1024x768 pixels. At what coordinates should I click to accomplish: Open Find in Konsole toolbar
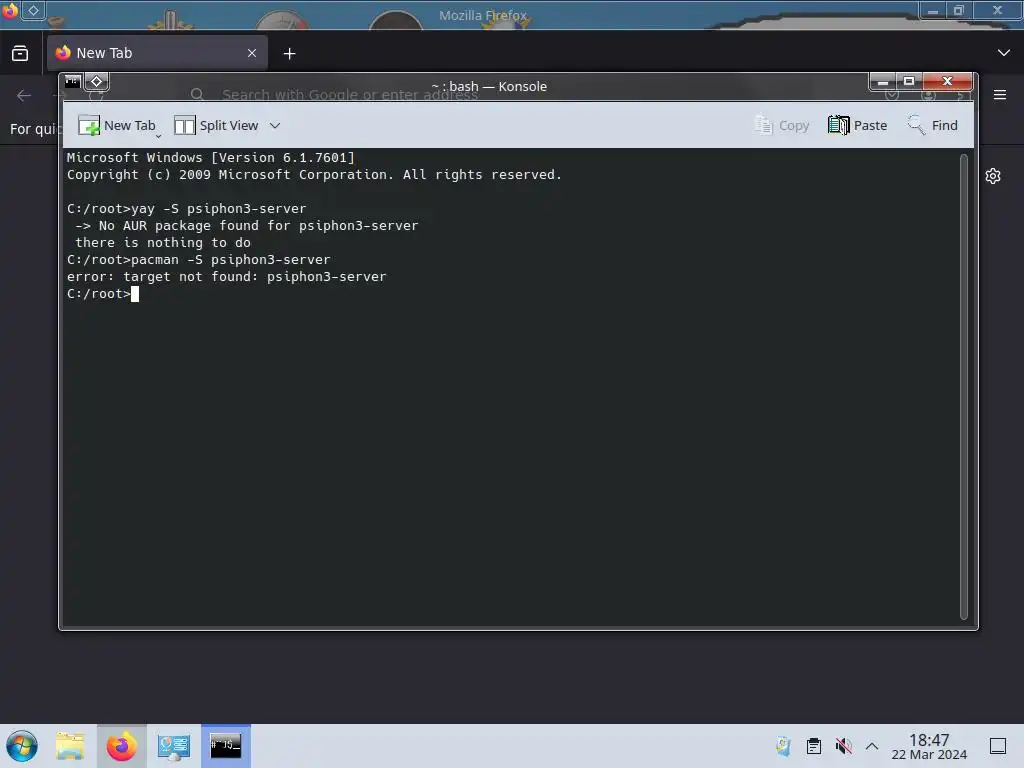[933, 125]
